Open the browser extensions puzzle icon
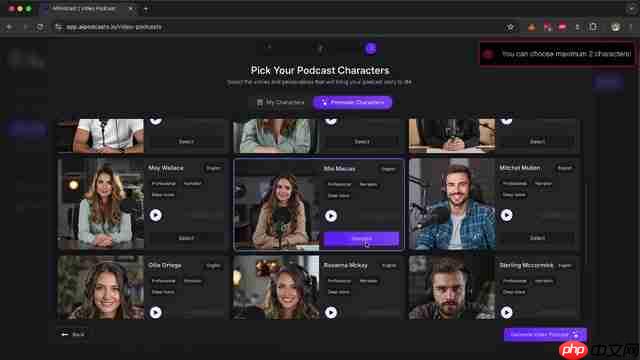 pos(593,27)
